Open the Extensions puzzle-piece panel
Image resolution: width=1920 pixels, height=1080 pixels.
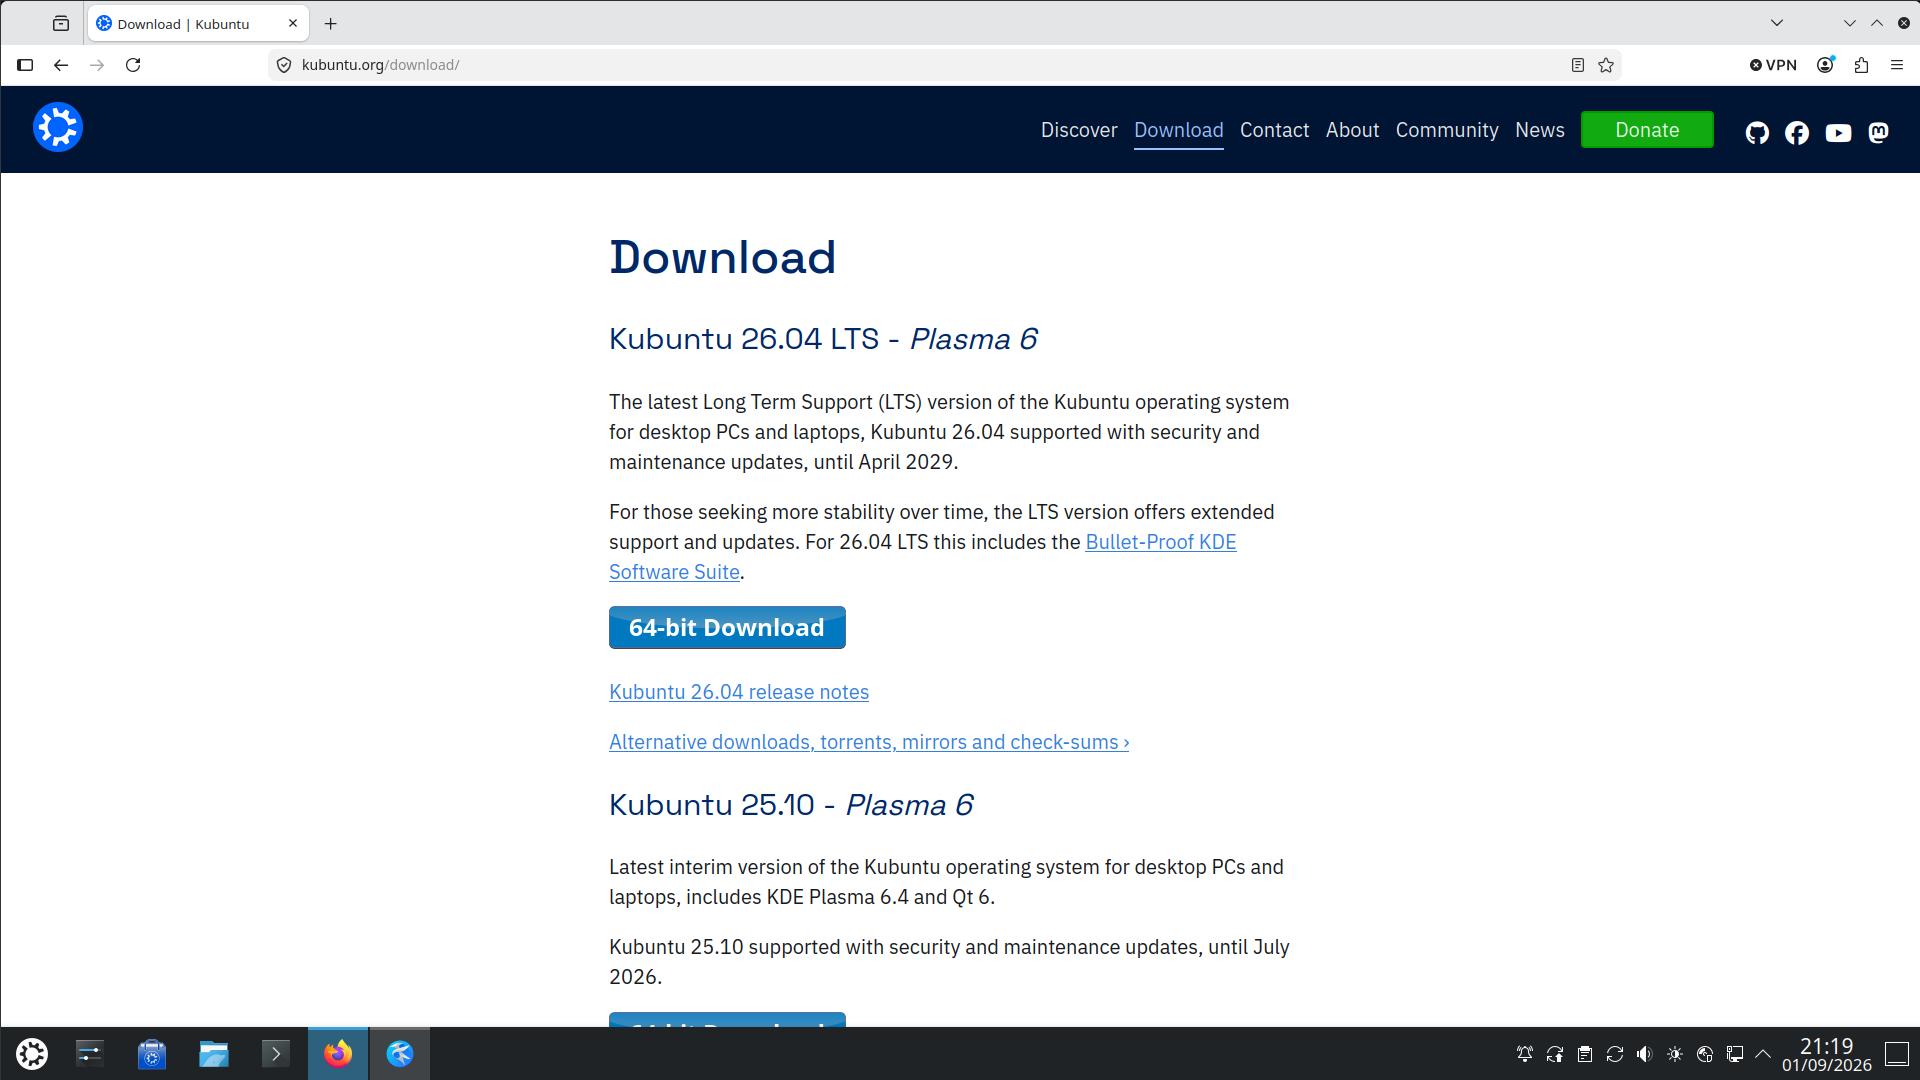[x=1861, y=65]
